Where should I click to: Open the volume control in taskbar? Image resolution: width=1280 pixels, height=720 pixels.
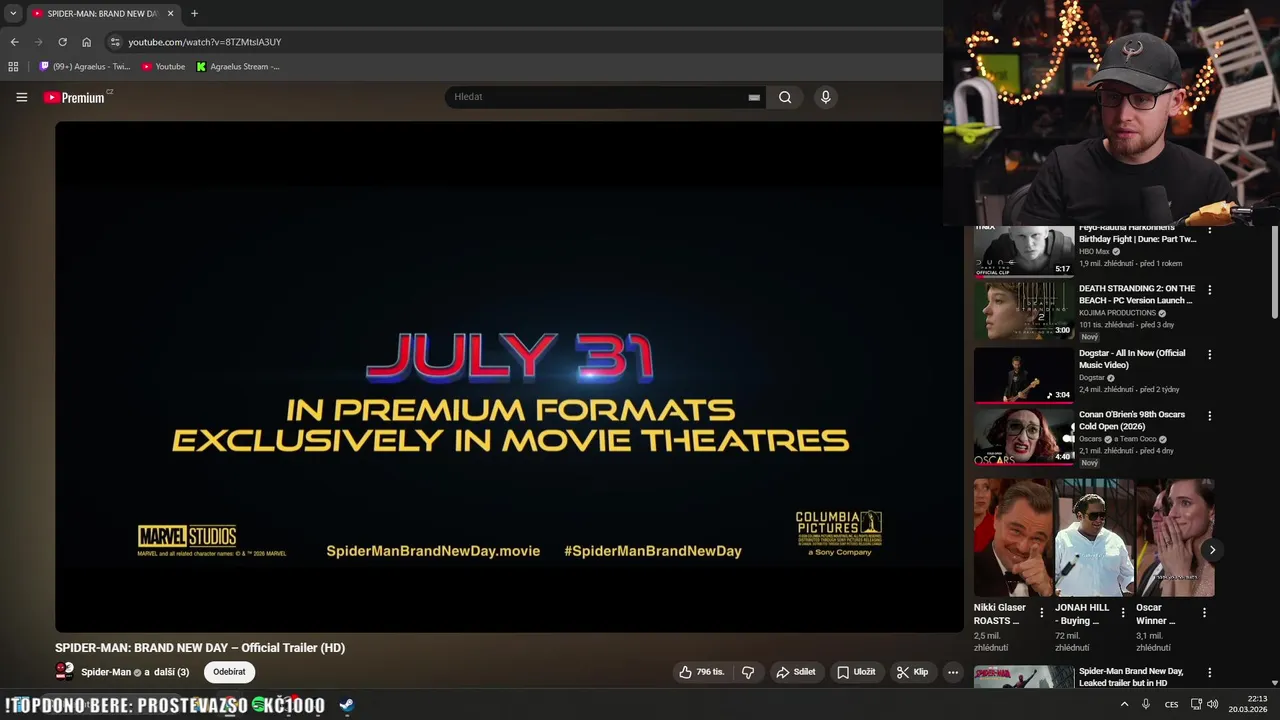pos(1212,704)
